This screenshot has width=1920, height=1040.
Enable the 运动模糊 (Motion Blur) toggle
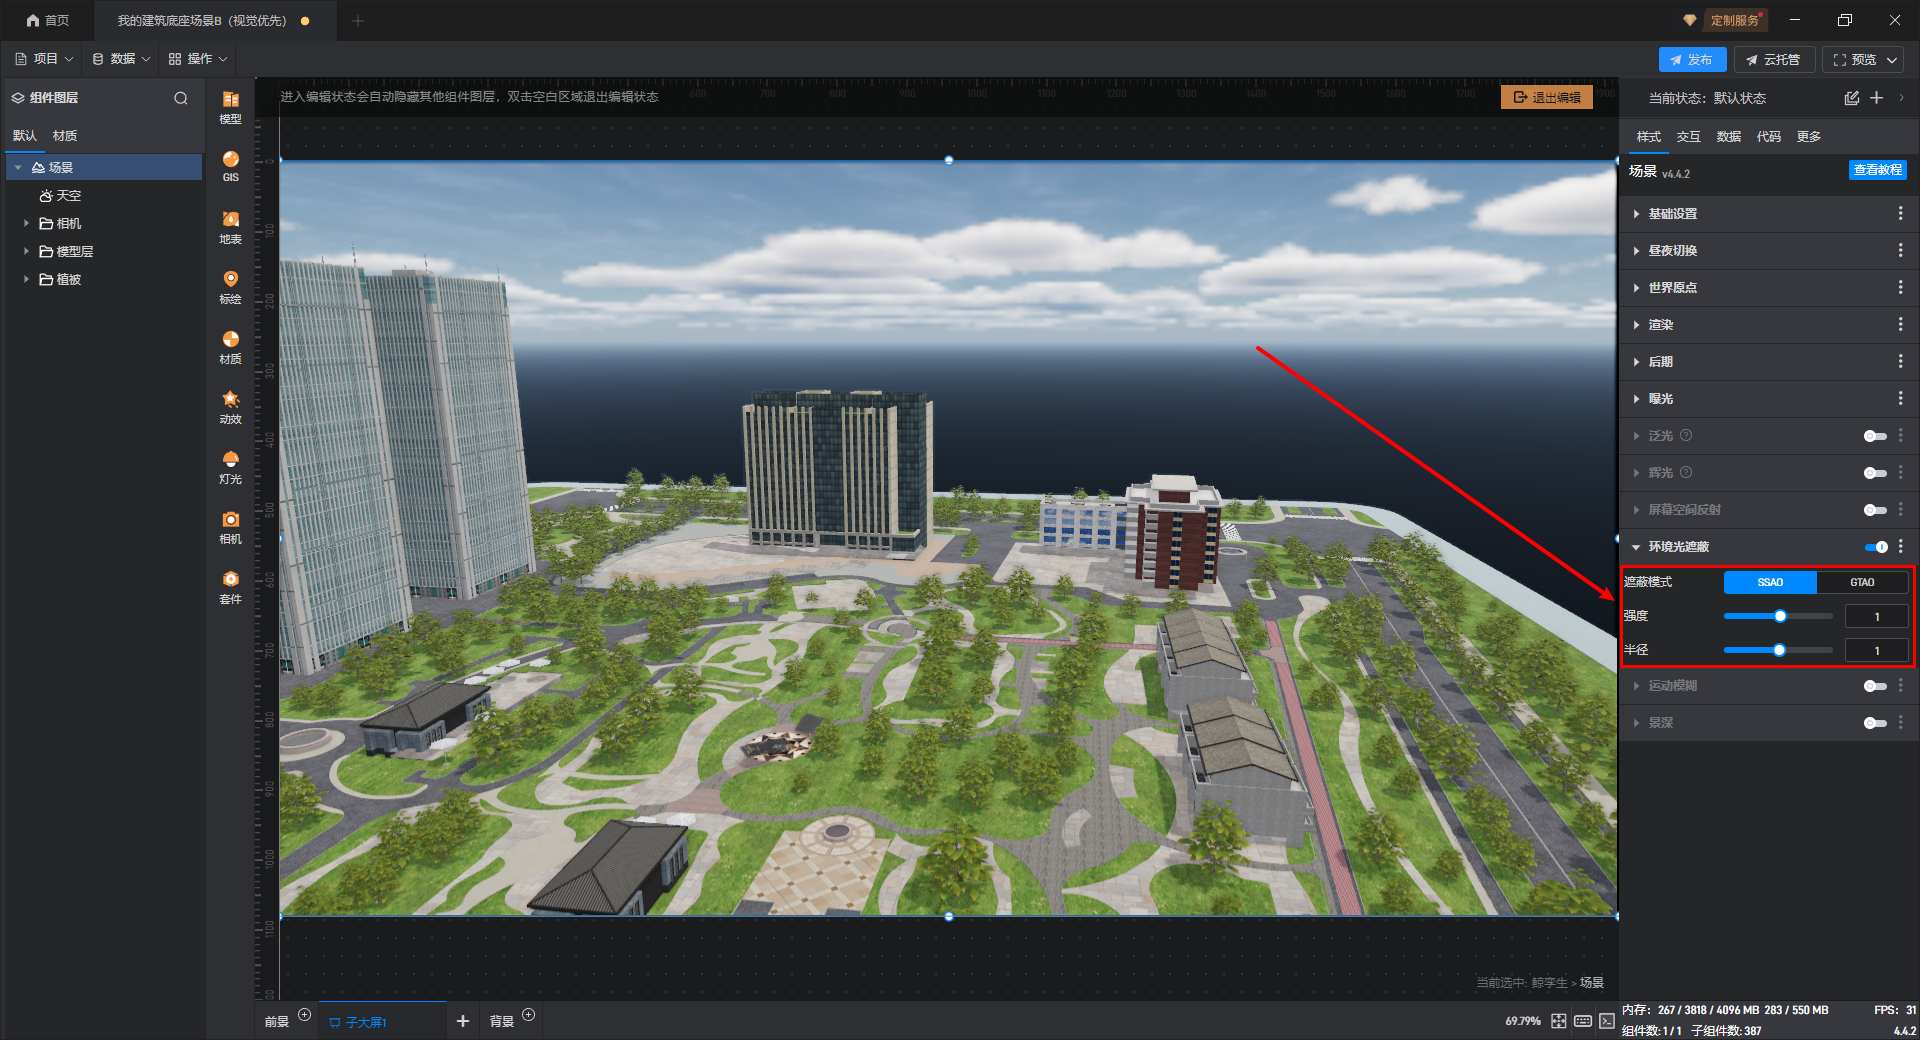click(x=1875, y=686)
